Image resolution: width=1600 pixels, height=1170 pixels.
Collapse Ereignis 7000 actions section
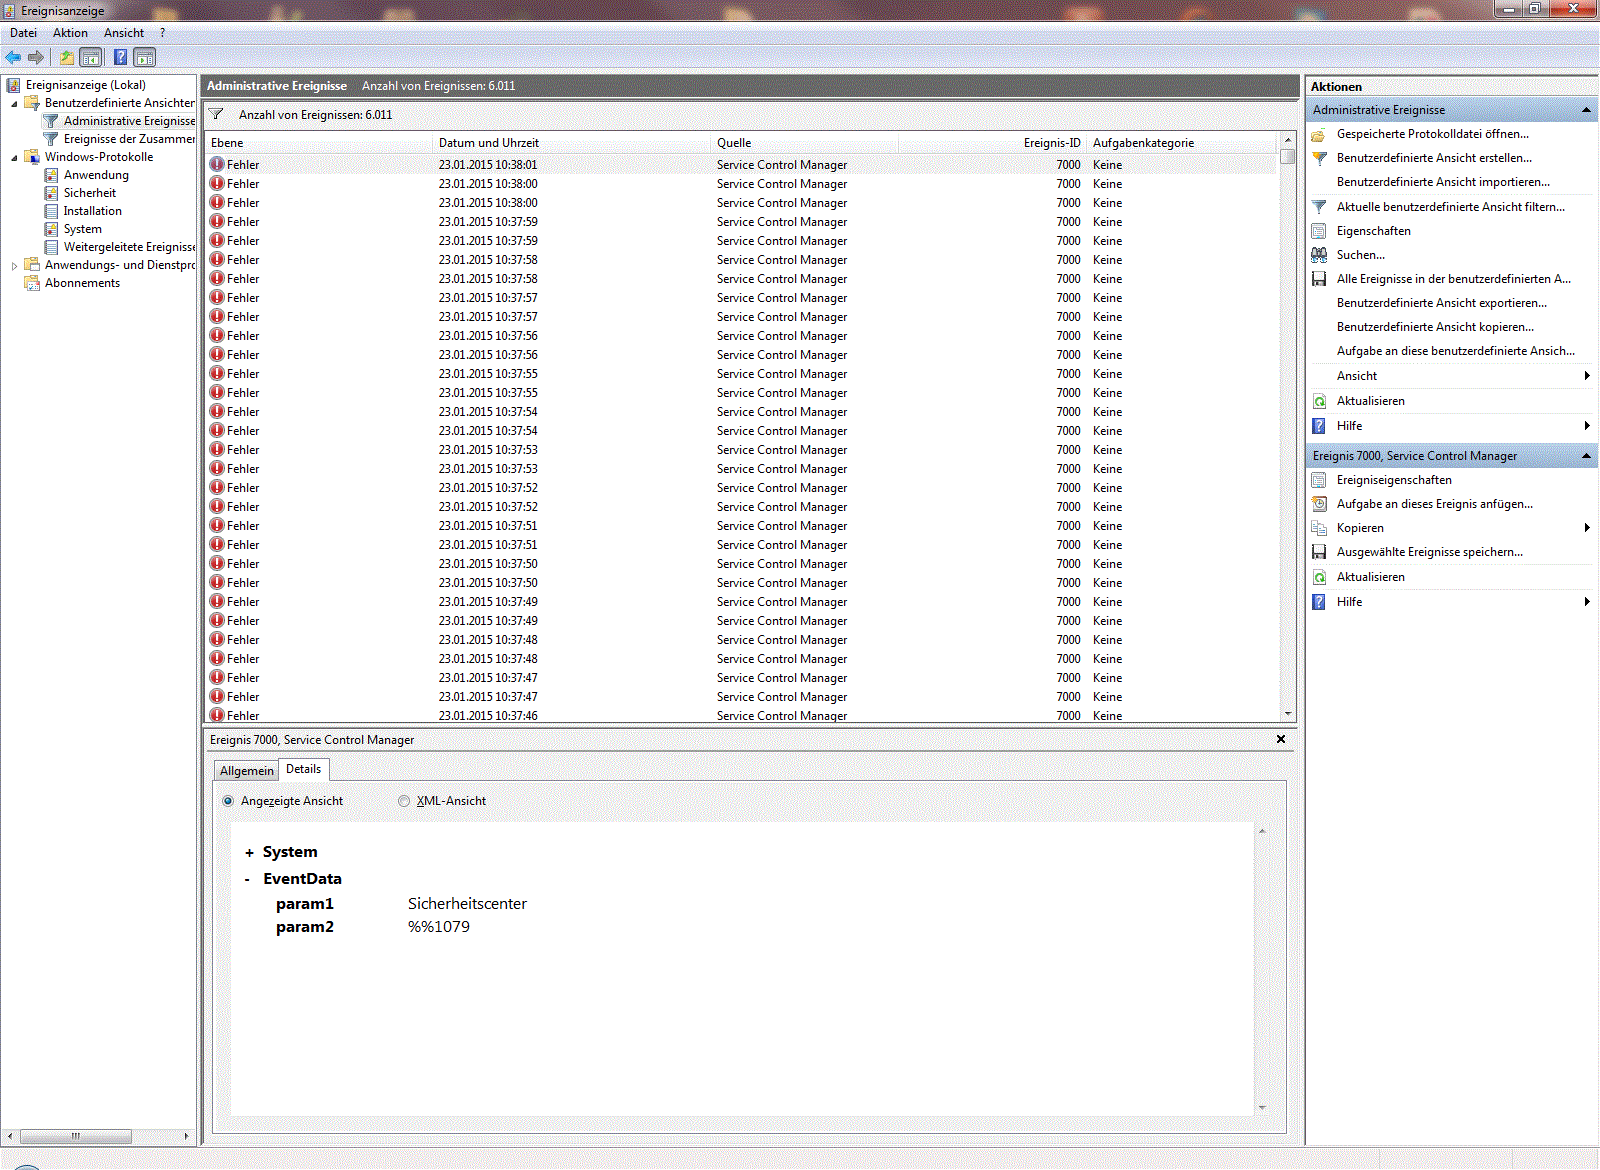coord(1586,456)
